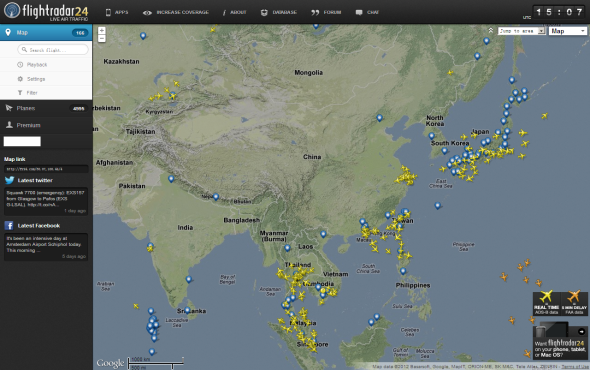Click the Planes cursor icon in sidebar
The height and width of the screenshot is (370, 590).
tap(9, 108)
